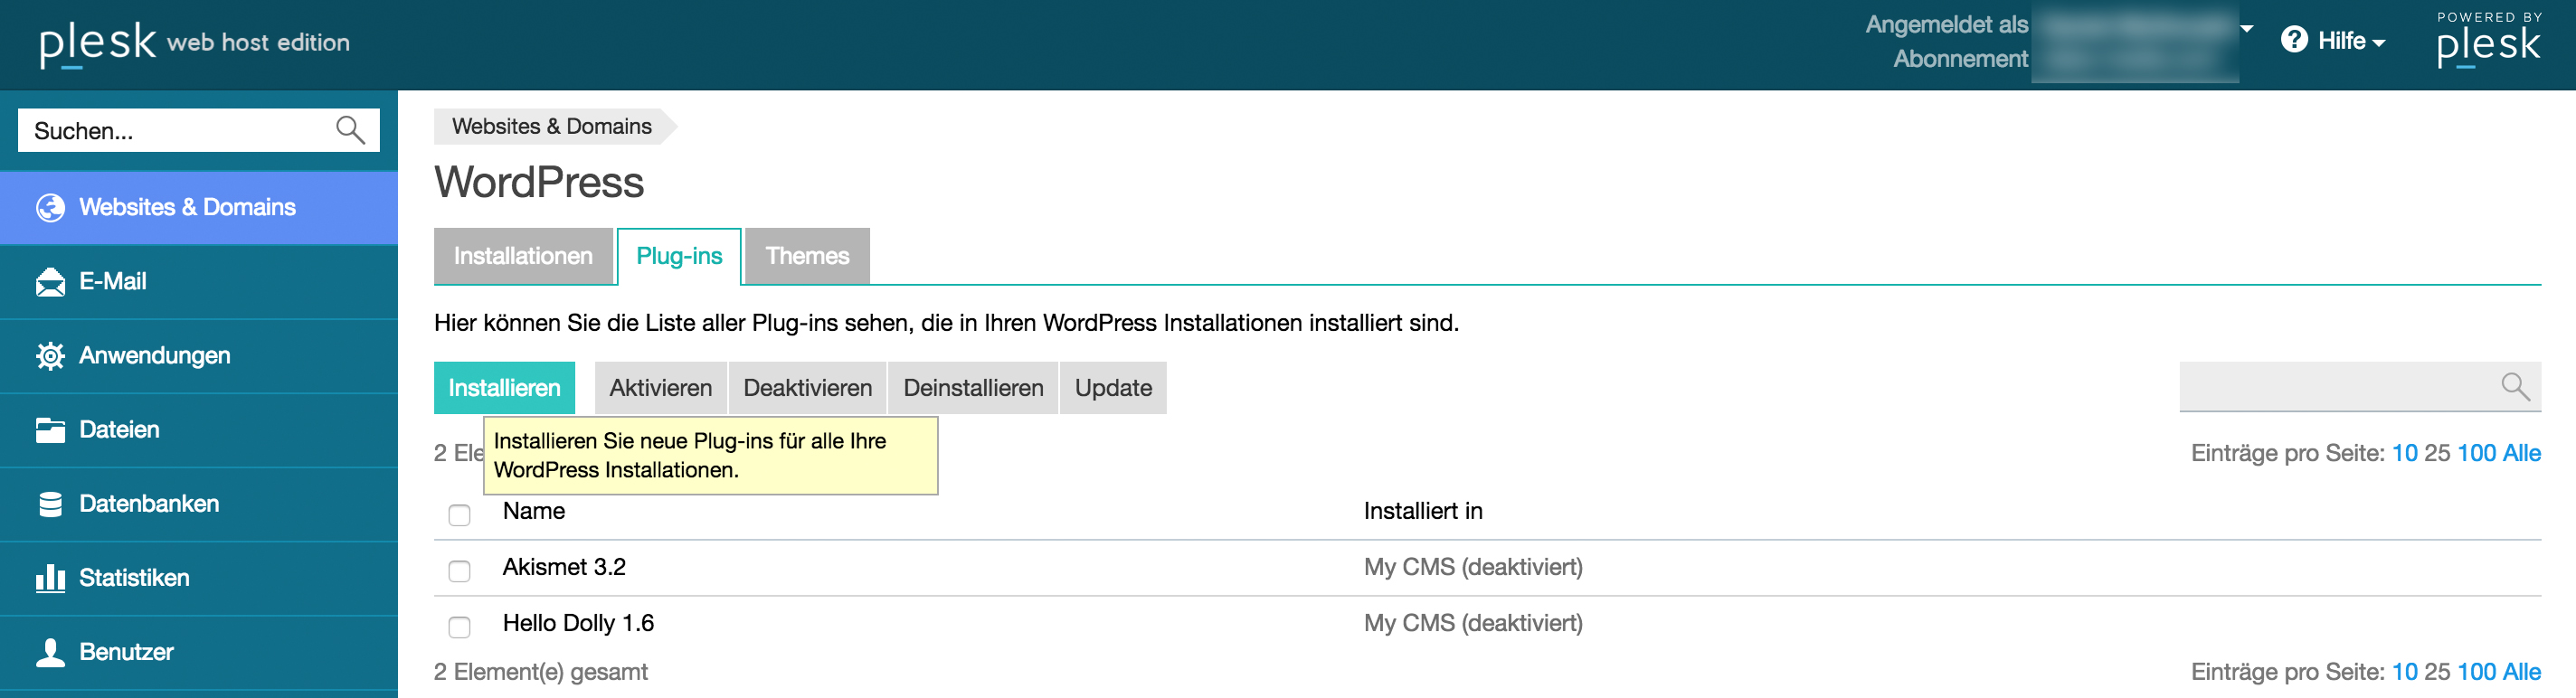Click the '2 Element(e) gesamt' text at bottom
The width and height of the screenshot is (2576, 698).
coord(541,672)
